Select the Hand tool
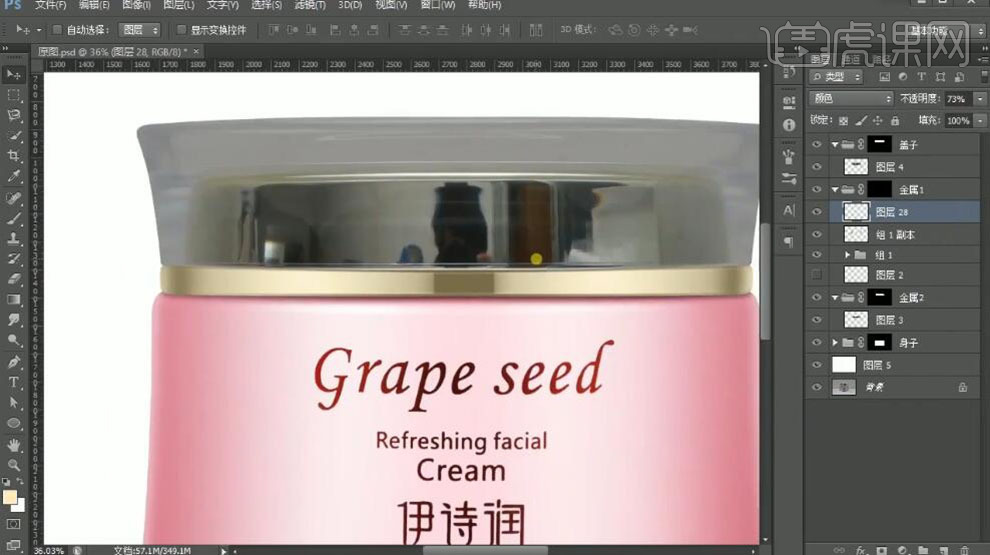The height and width of the screenshot is (555, 990). click(x=13, y=445)
